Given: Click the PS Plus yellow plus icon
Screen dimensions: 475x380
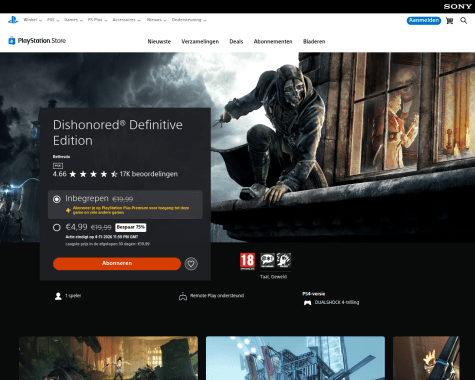Looking at the screenshot, I should [68, 210].
